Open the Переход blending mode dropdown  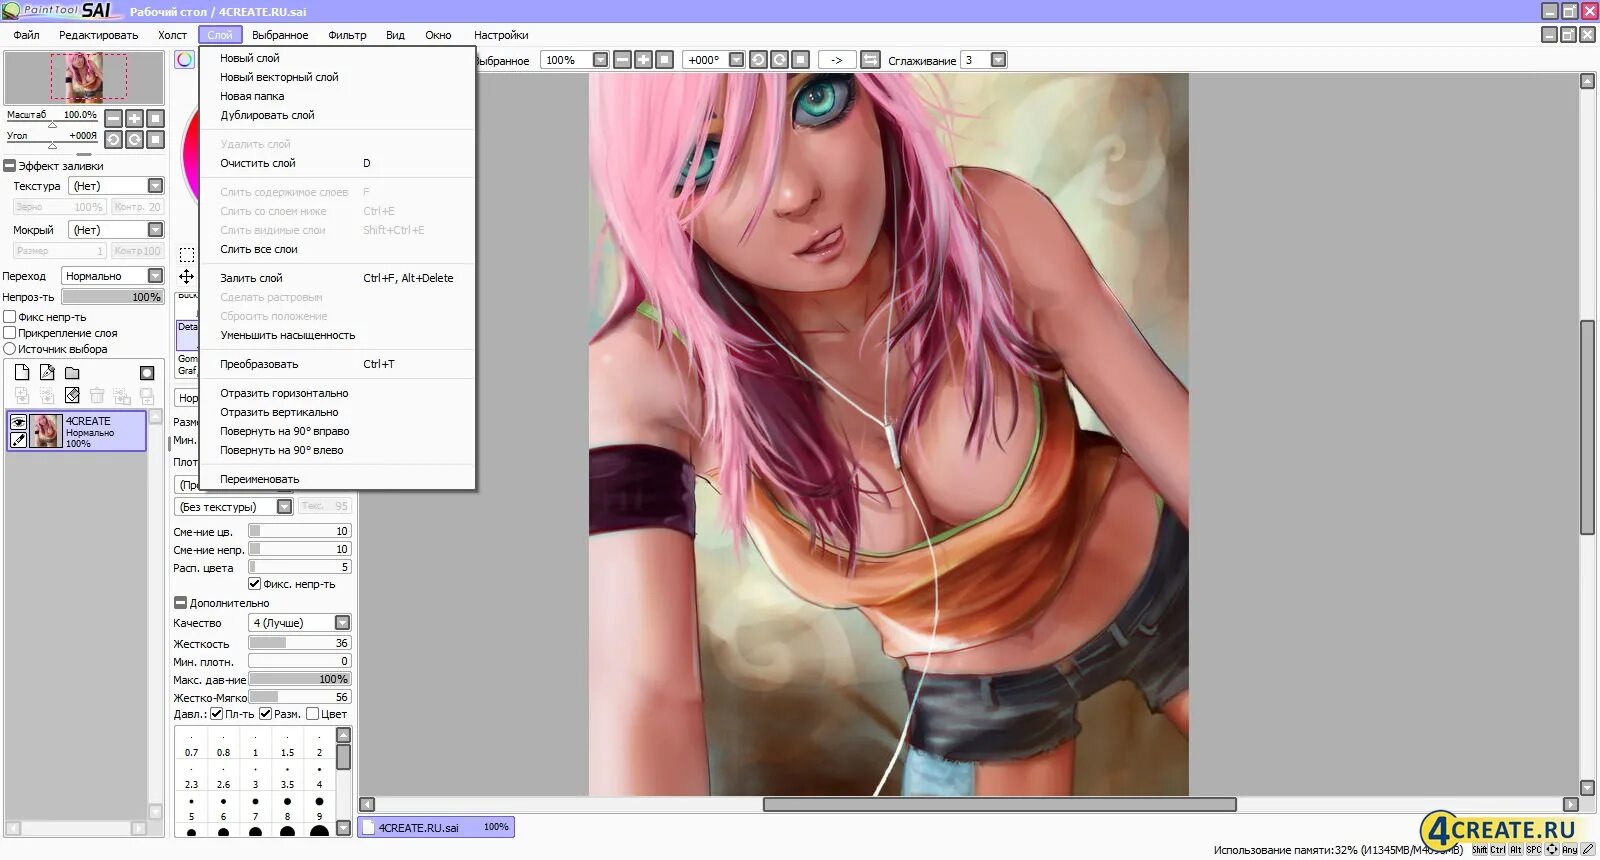point(112,276)
